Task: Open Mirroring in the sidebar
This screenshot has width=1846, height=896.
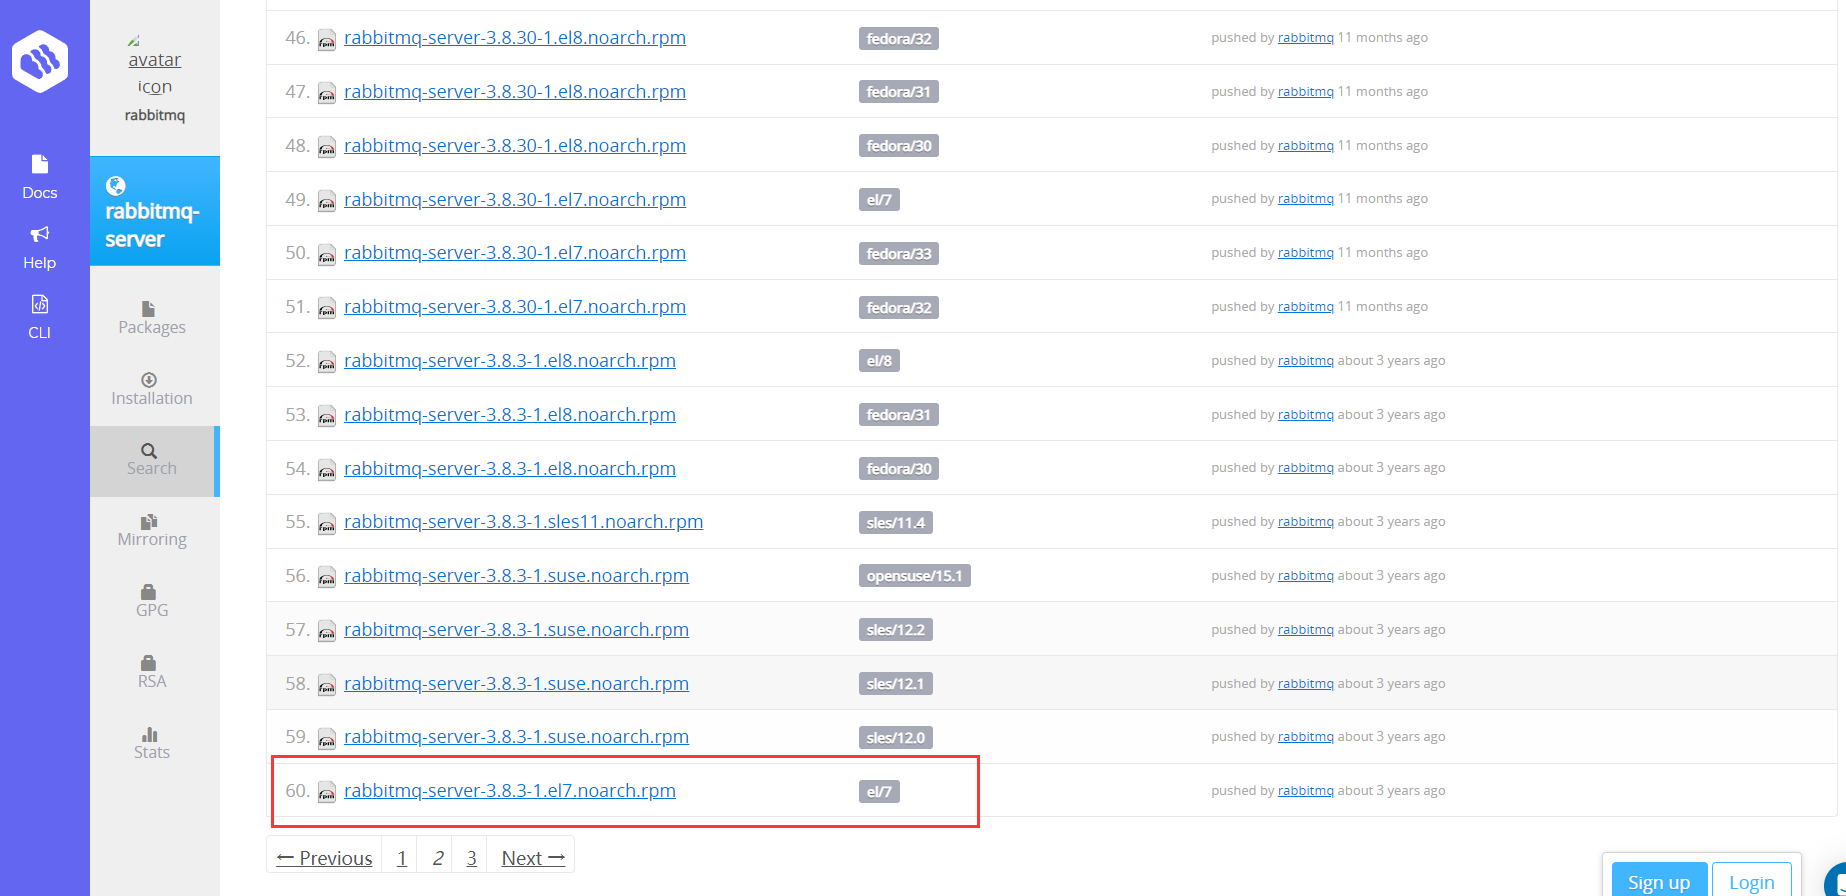Action: pyautogui.click(x=152, y=531)
